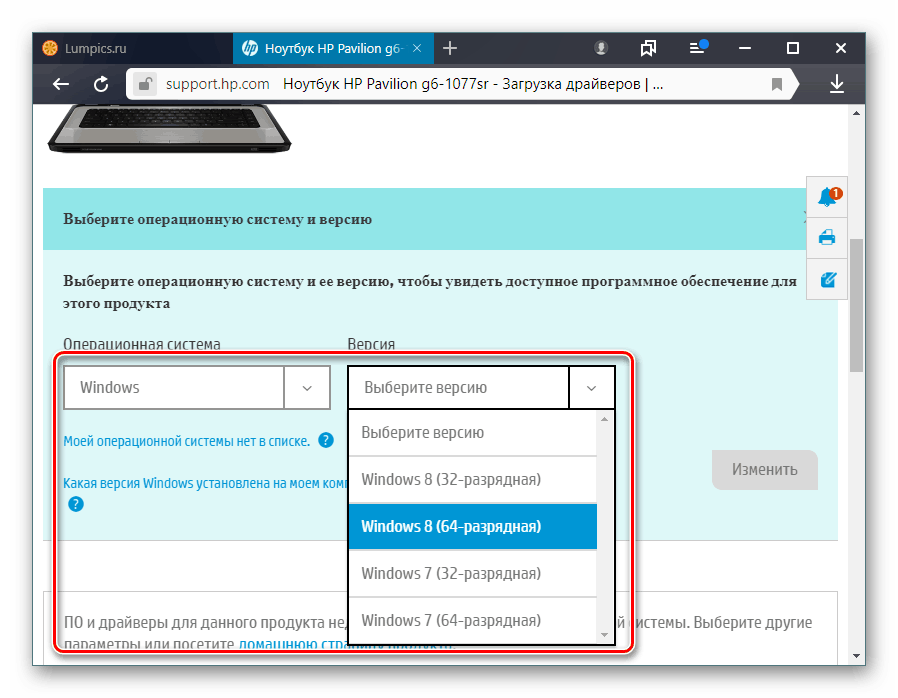Click the Изменить button
The image size is (898, 698).
coord(765,470)
